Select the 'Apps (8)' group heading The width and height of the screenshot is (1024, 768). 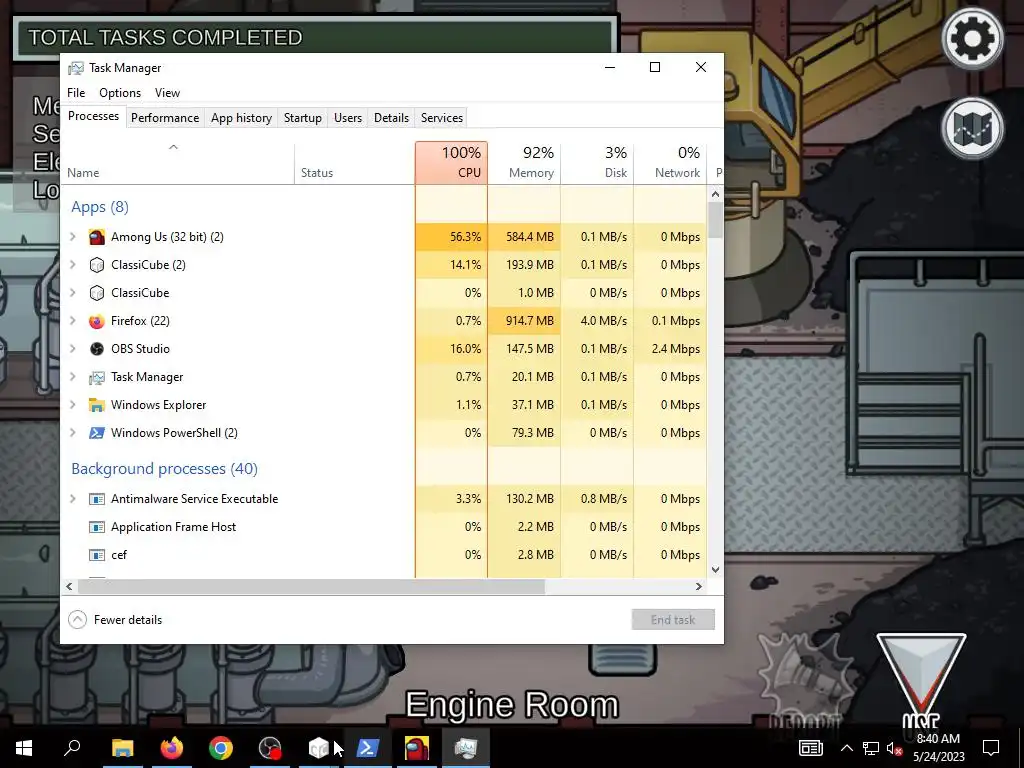point(100,207)
